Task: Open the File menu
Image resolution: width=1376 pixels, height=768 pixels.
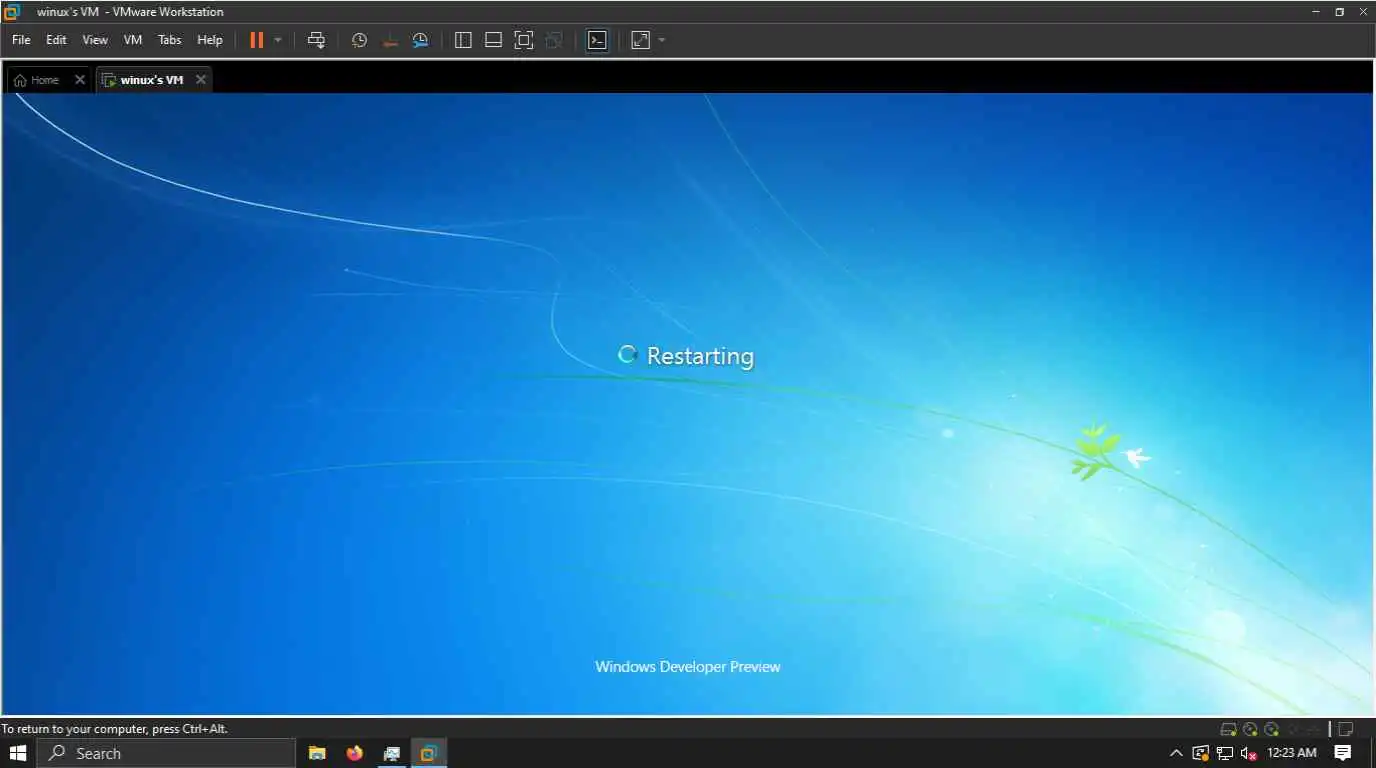Action: [x=21, y=40]
